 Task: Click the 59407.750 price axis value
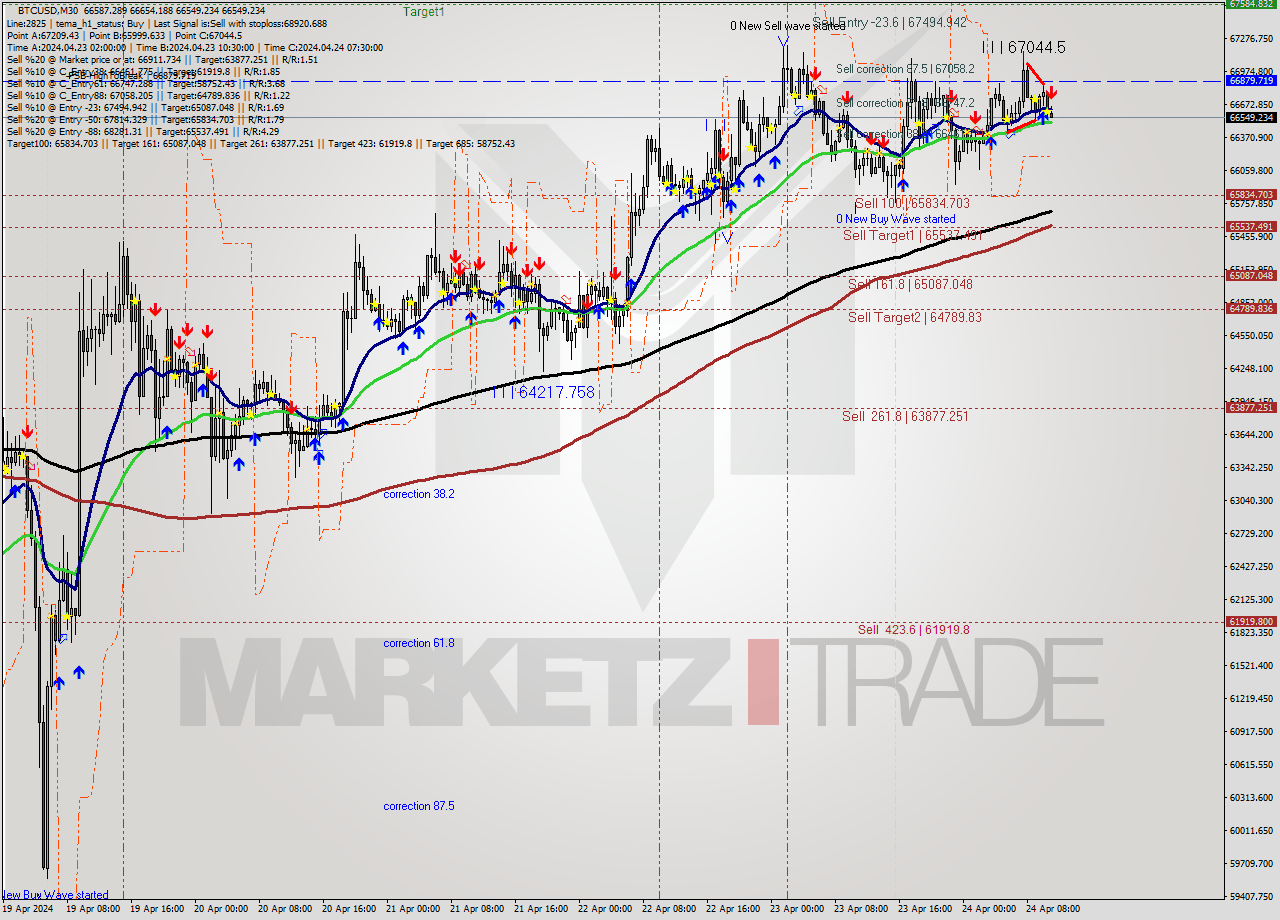[1251, 897]
